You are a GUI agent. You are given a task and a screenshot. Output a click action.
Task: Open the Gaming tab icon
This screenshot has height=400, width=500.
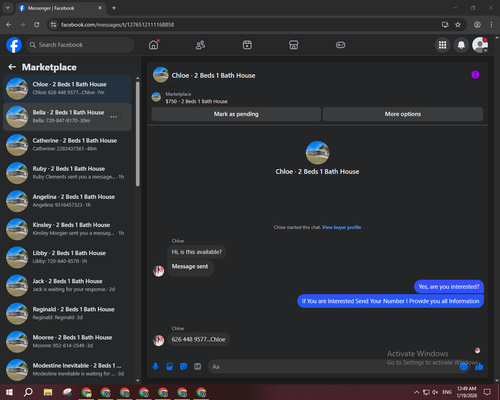pyautogui.click(x=340, y=45)
